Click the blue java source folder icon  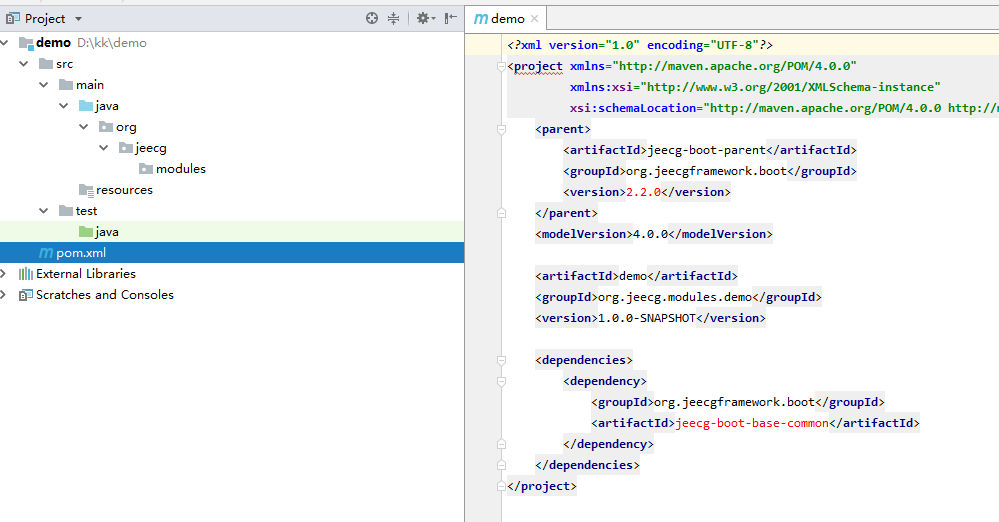85,106
